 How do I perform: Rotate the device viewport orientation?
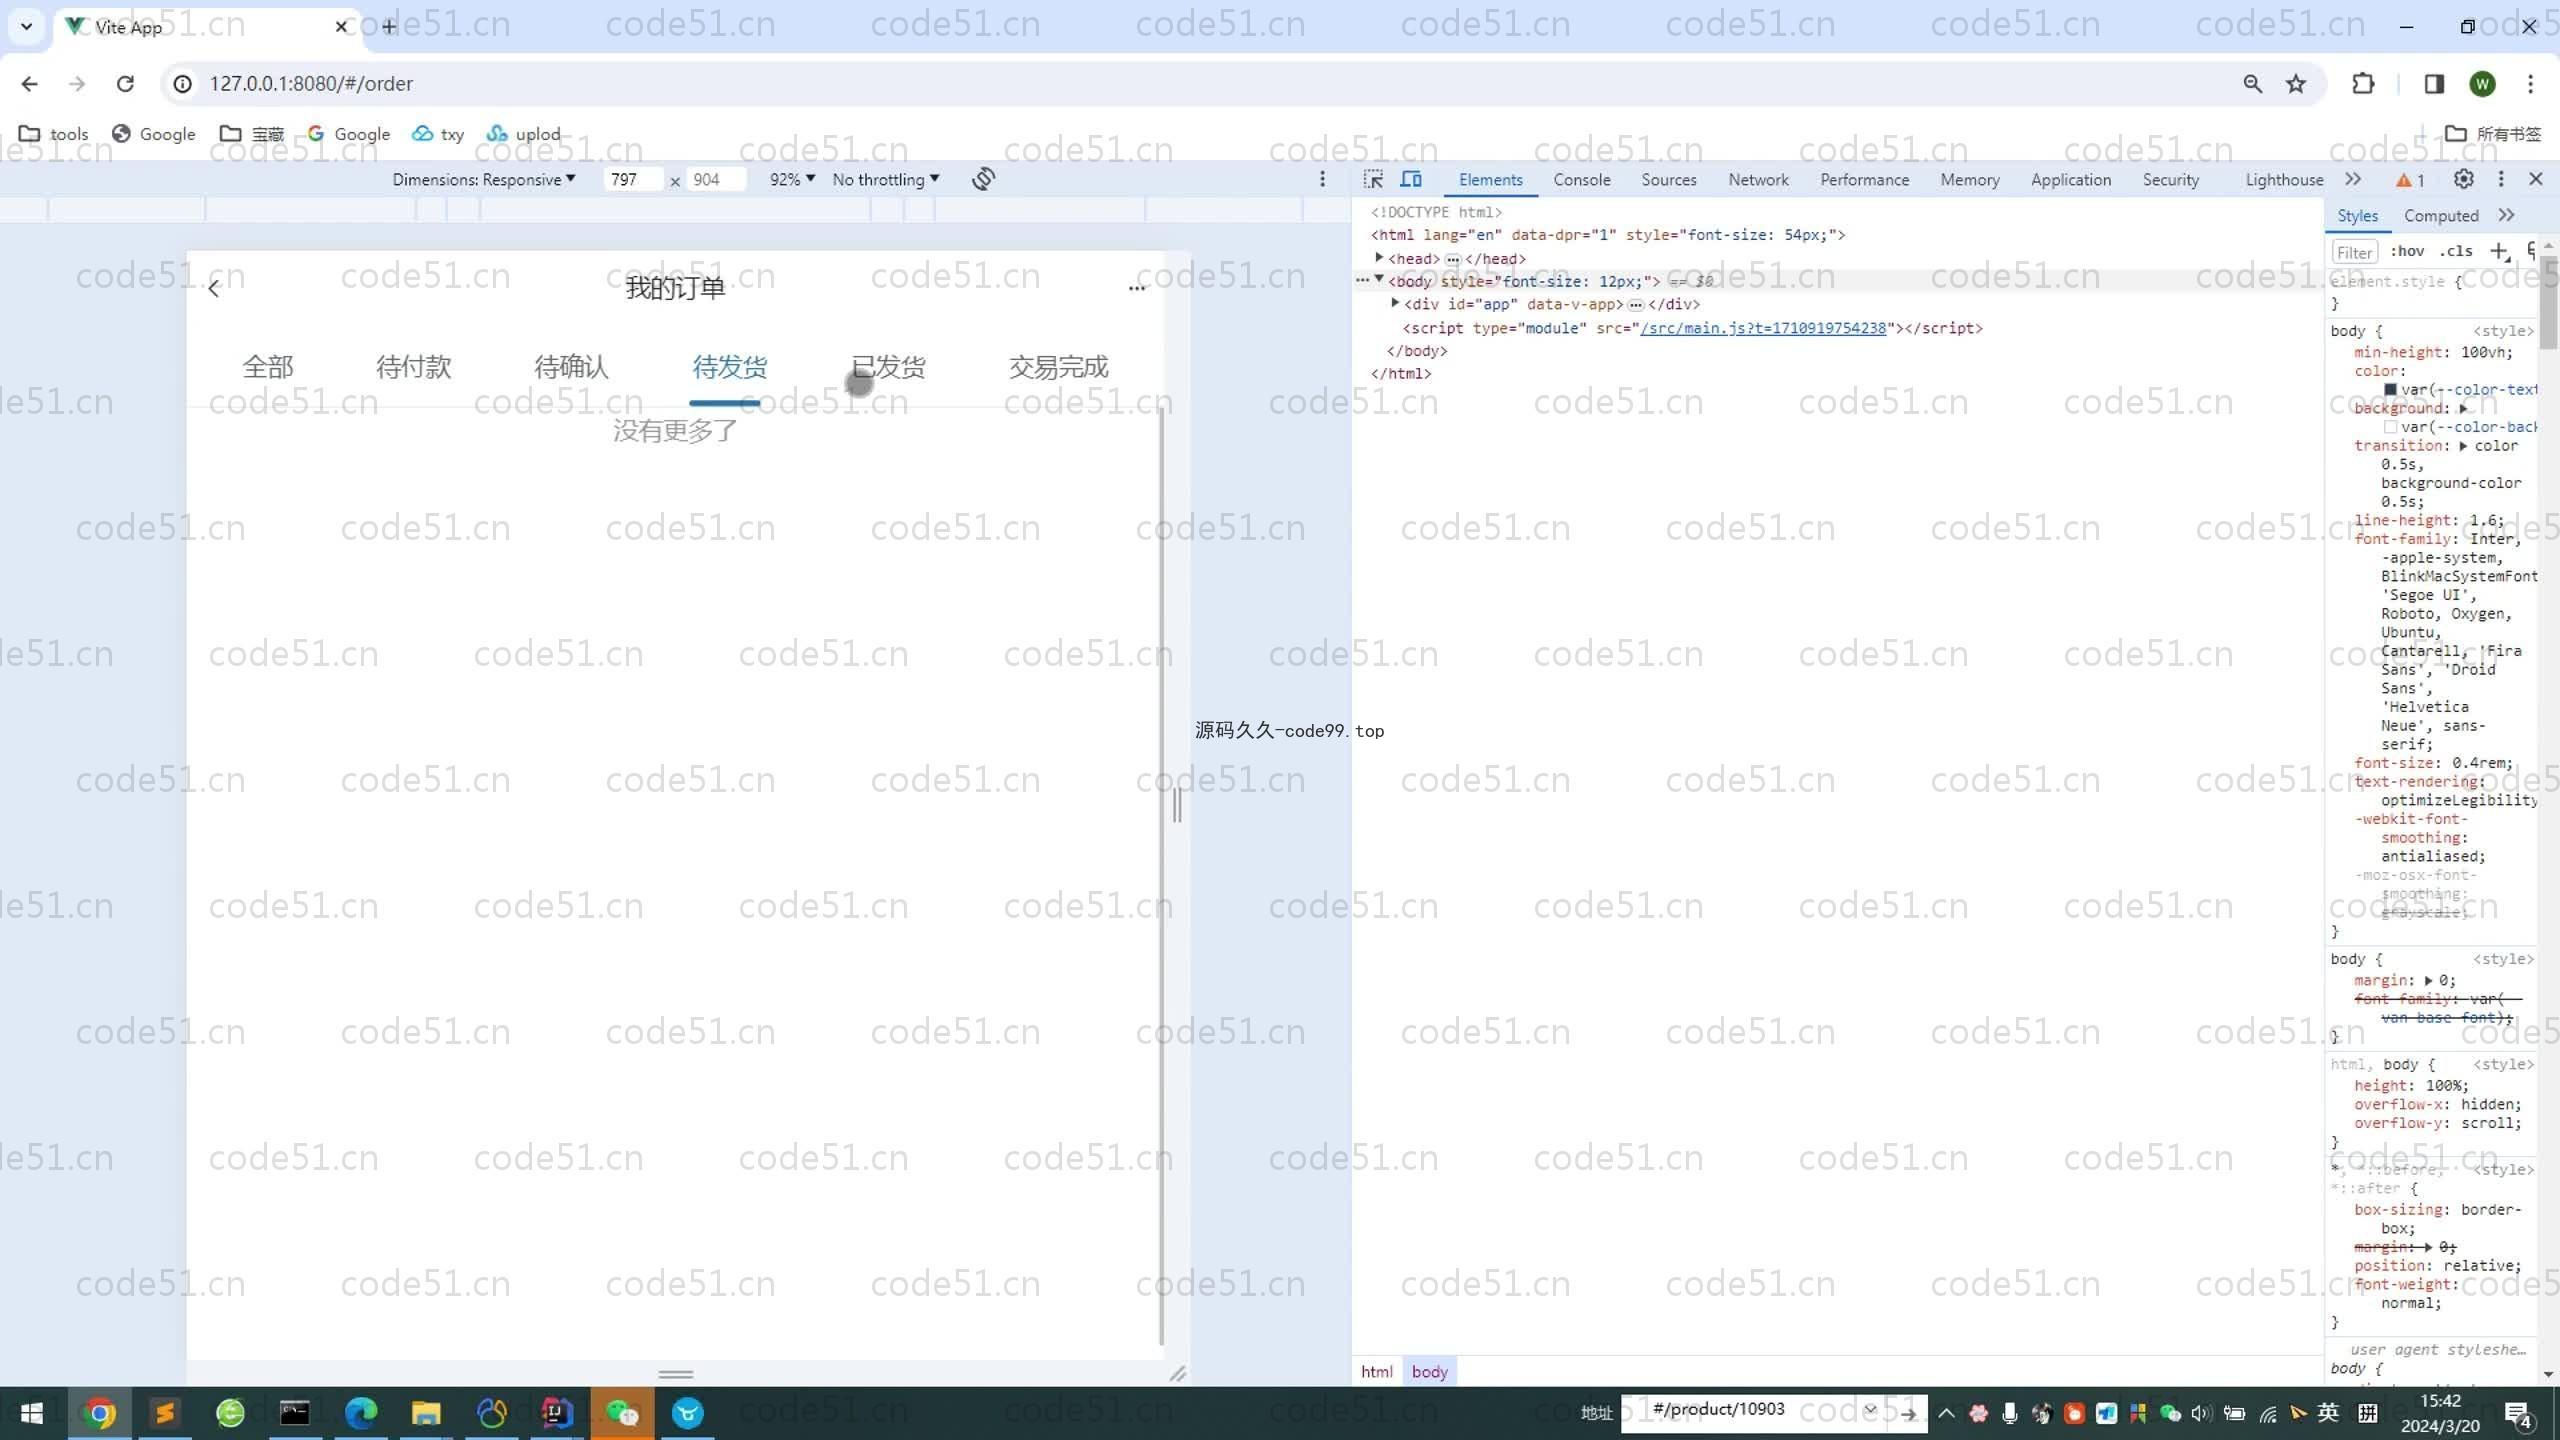click(x=983, y=179)
